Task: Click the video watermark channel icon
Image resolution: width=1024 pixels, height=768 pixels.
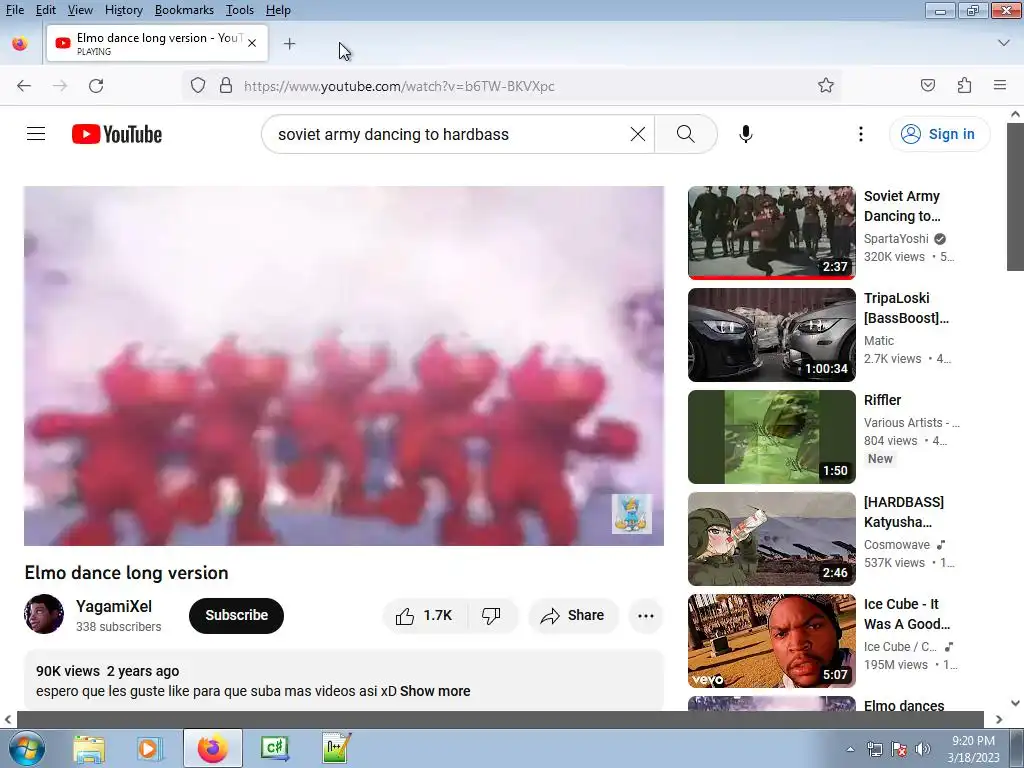Action: [x=632, y=514]
